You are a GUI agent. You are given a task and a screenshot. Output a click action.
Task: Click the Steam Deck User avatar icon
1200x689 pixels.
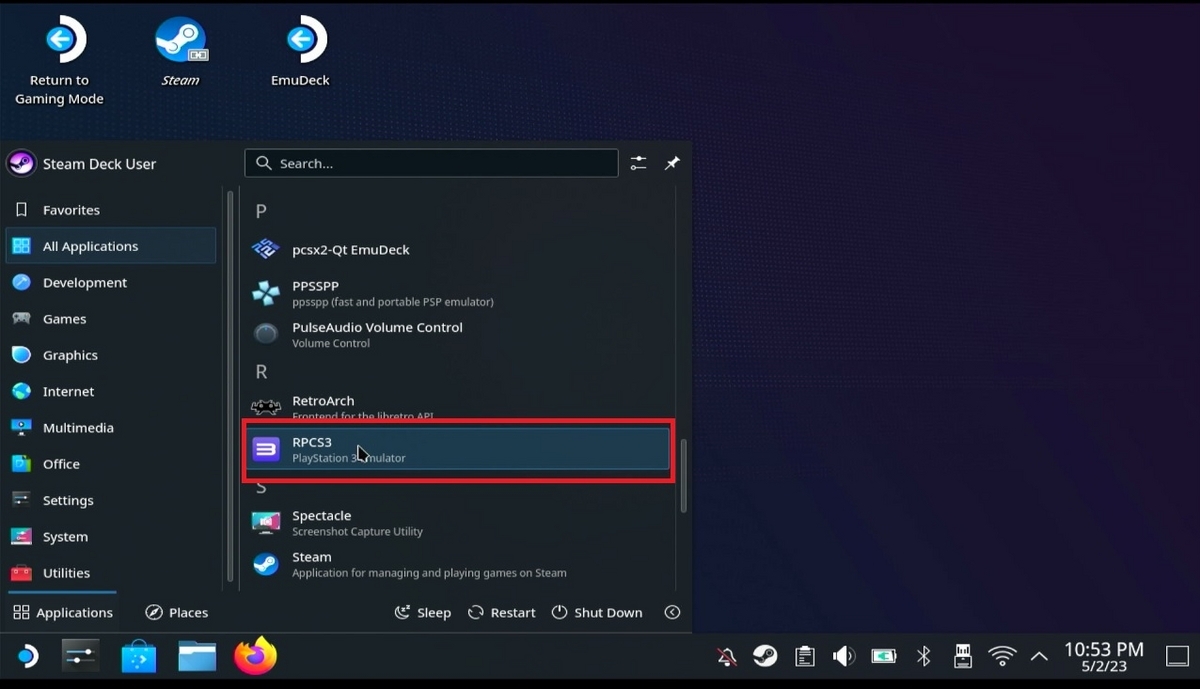pos(21,163)
